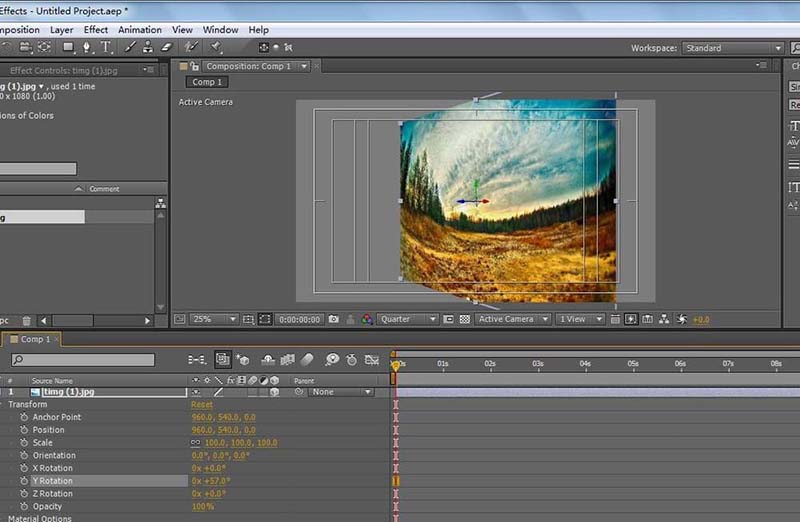Toggle Position stopwatch for keyframing

[24, 430]
